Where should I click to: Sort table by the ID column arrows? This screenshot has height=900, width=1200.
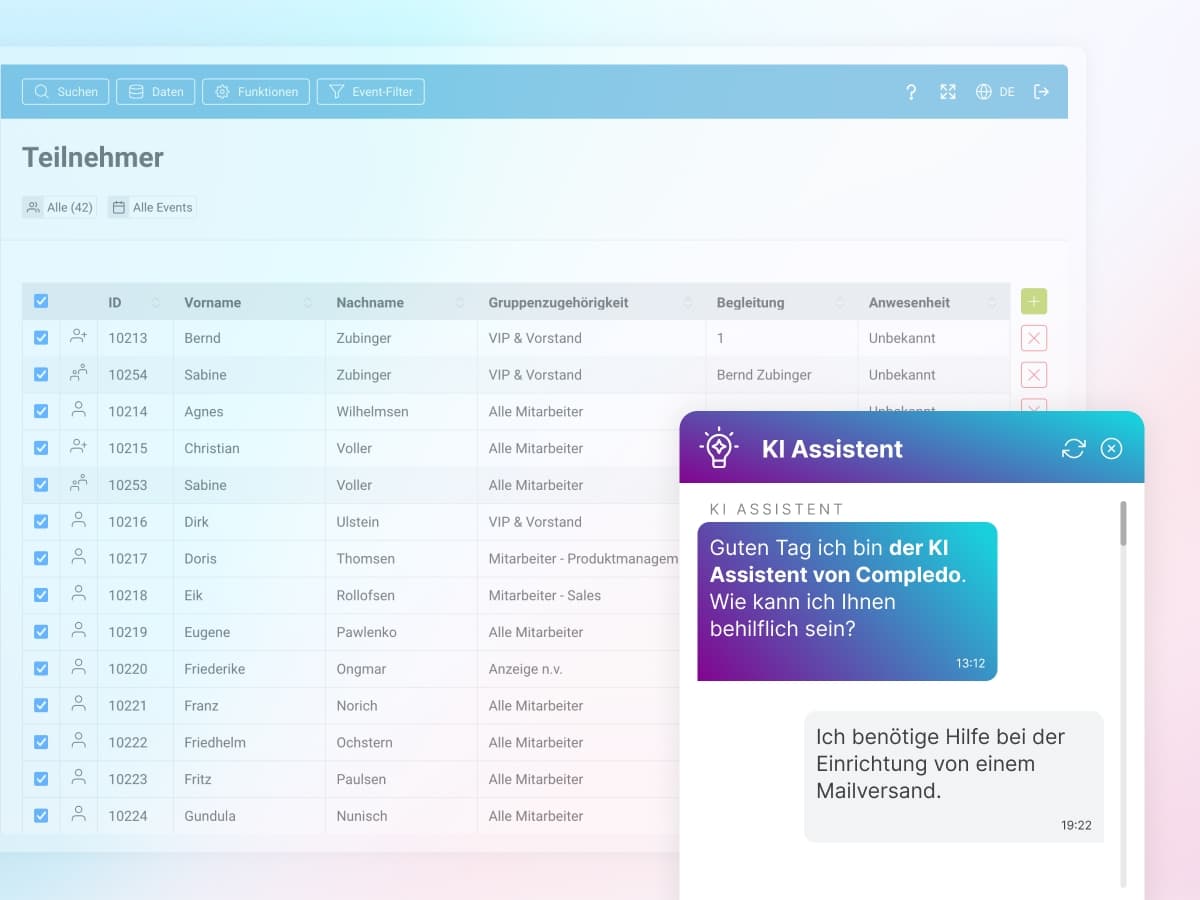(x=155, y=302)
